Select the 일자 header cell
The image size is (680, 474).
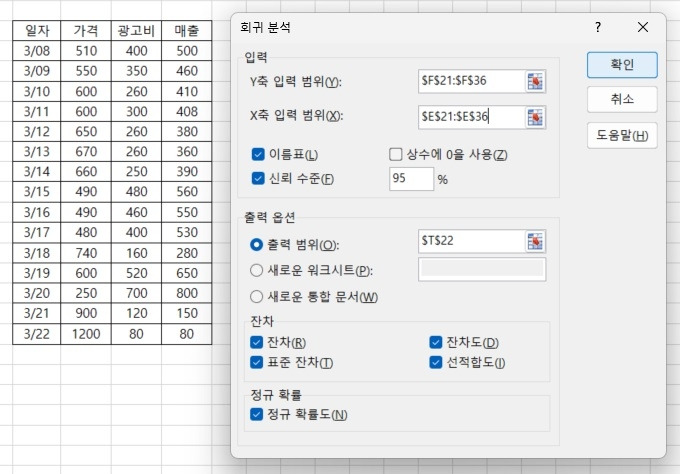(x=37, y=30)
